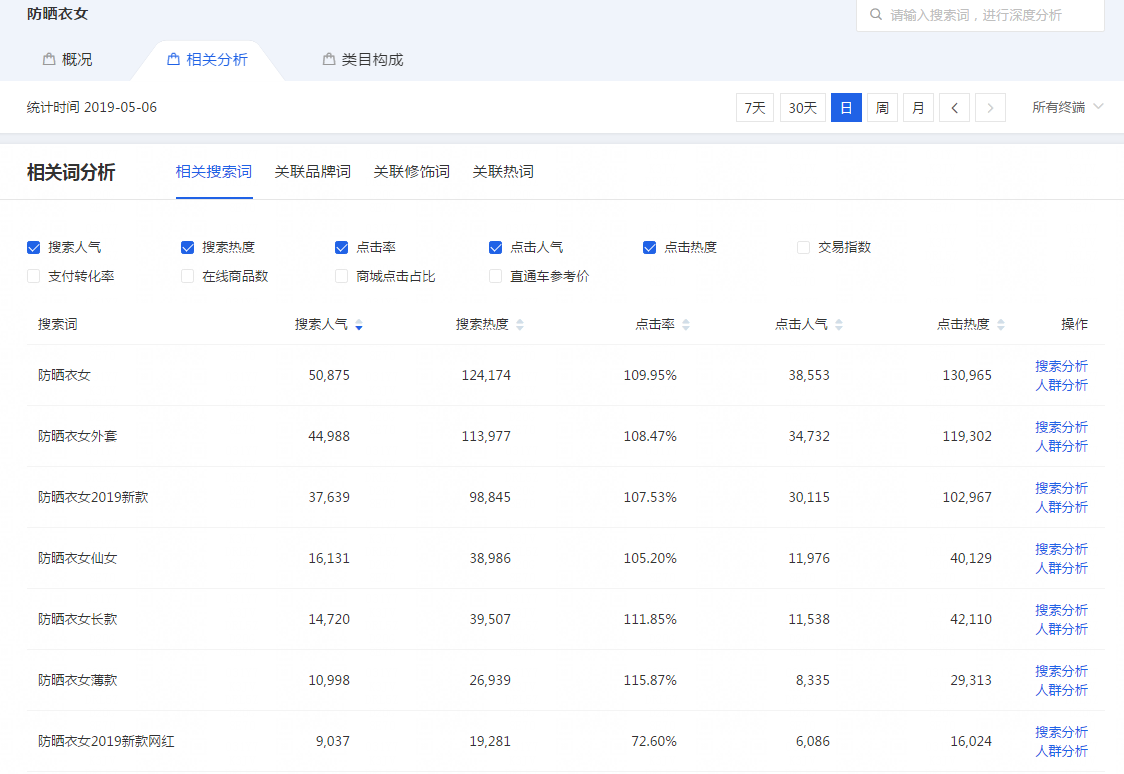This screenshot has width=1124, height=774.
Task: Open 人群分析 for 防晒衣女薄款
Action: tap(1061, 689)
